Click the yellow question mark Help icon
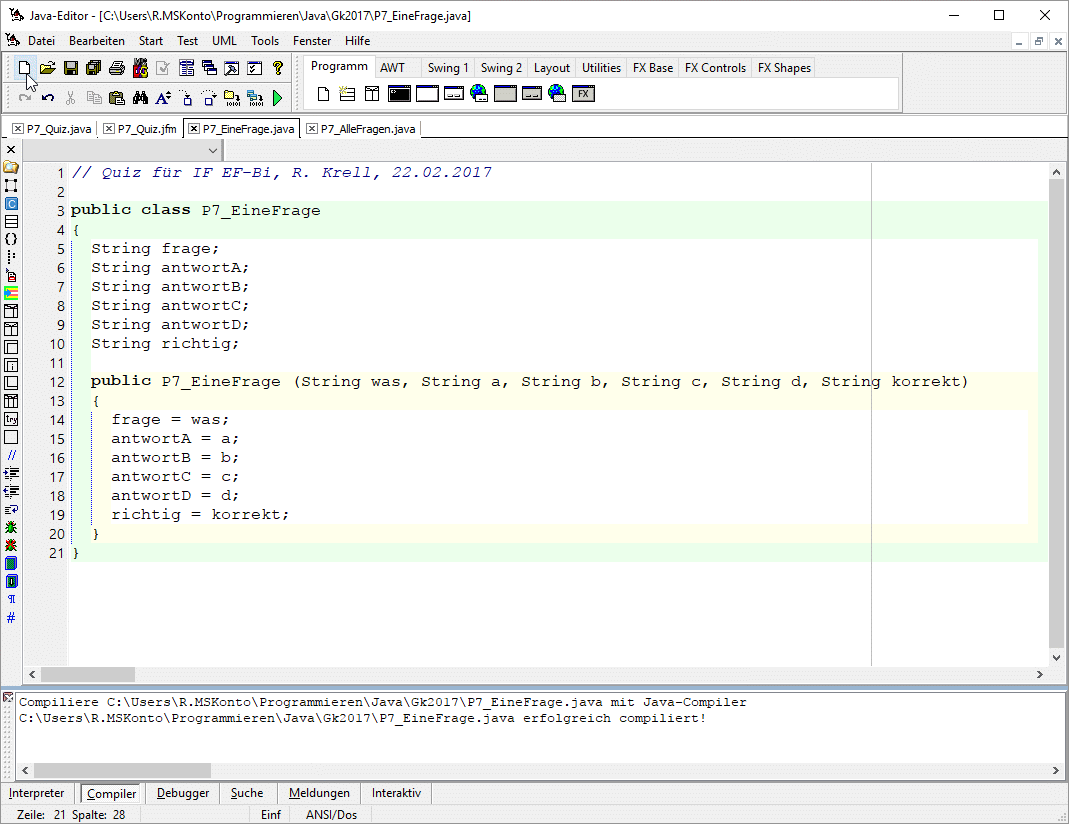Screen dimensions: 1069x824 pos(278,68)
